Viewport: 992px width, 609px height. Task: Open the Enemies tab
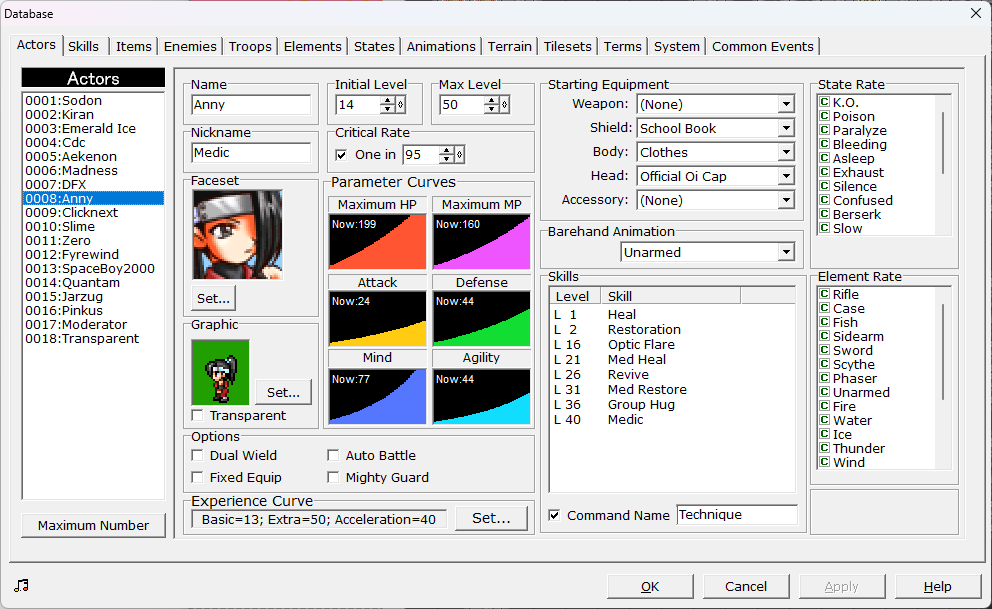[190, 47]
